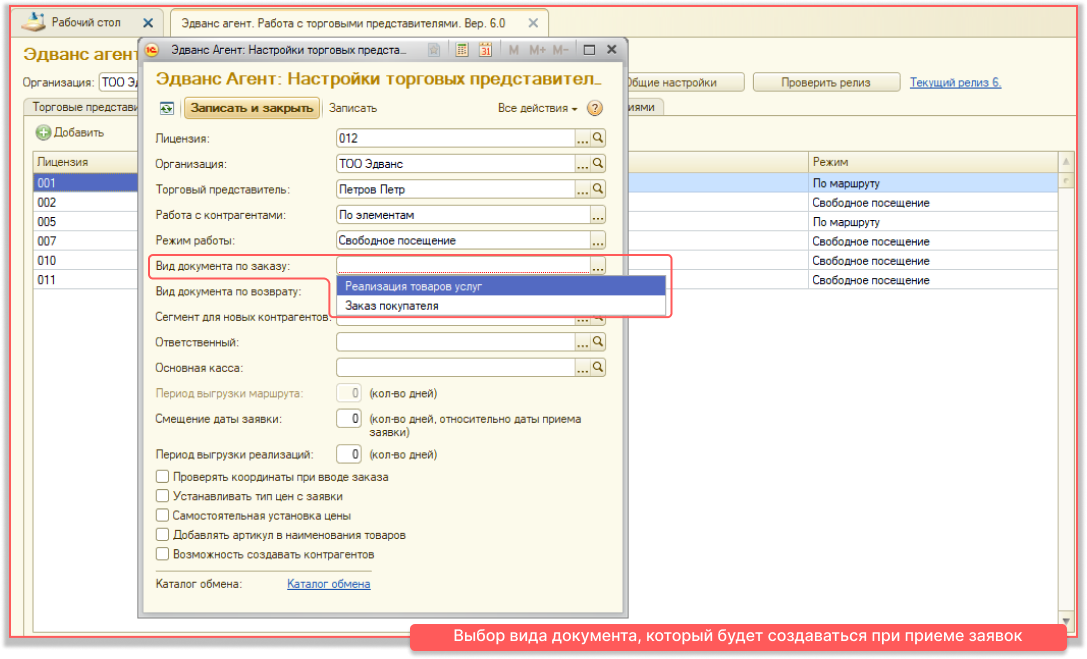Viewport: 1087px width, 659px height.
Task: Open Торговый представитель with its magnifier icon
Action: click(x=598, y=189)
